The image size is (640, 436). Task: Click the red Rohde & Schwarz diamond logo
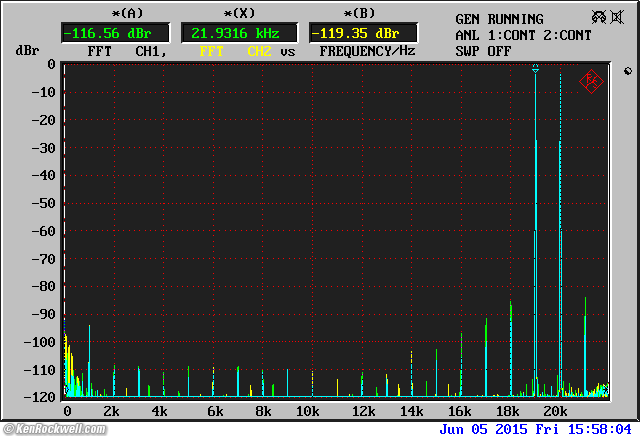point(591,81)
